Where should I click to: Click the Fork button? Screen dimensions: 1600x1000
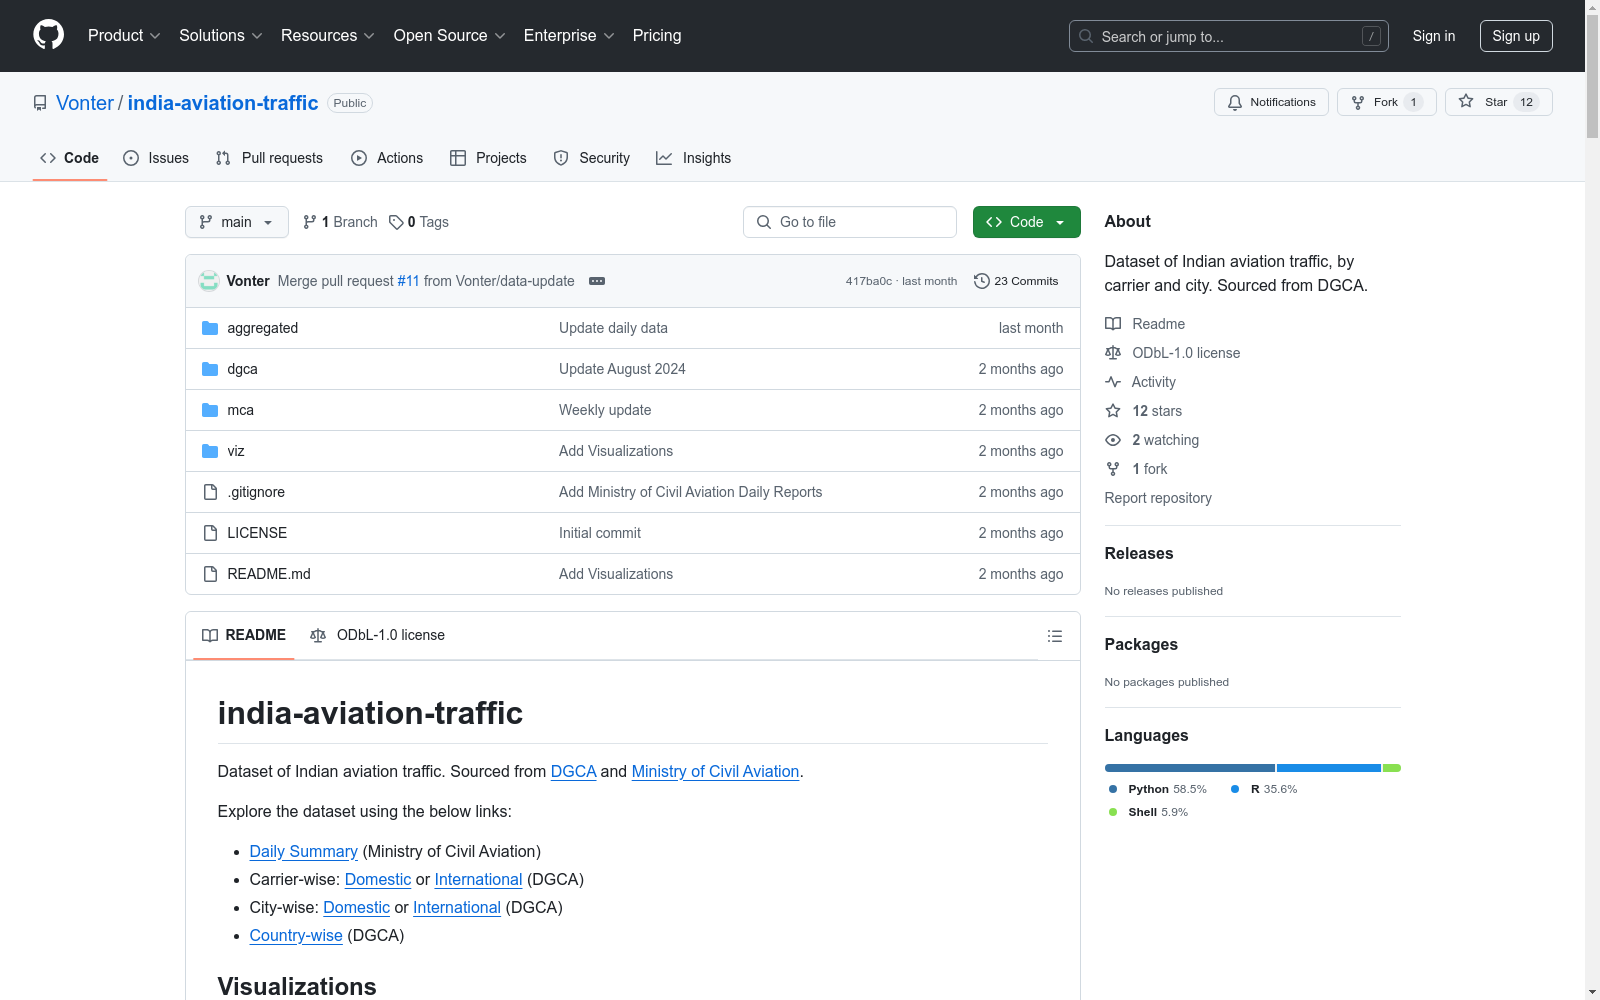1386,102
